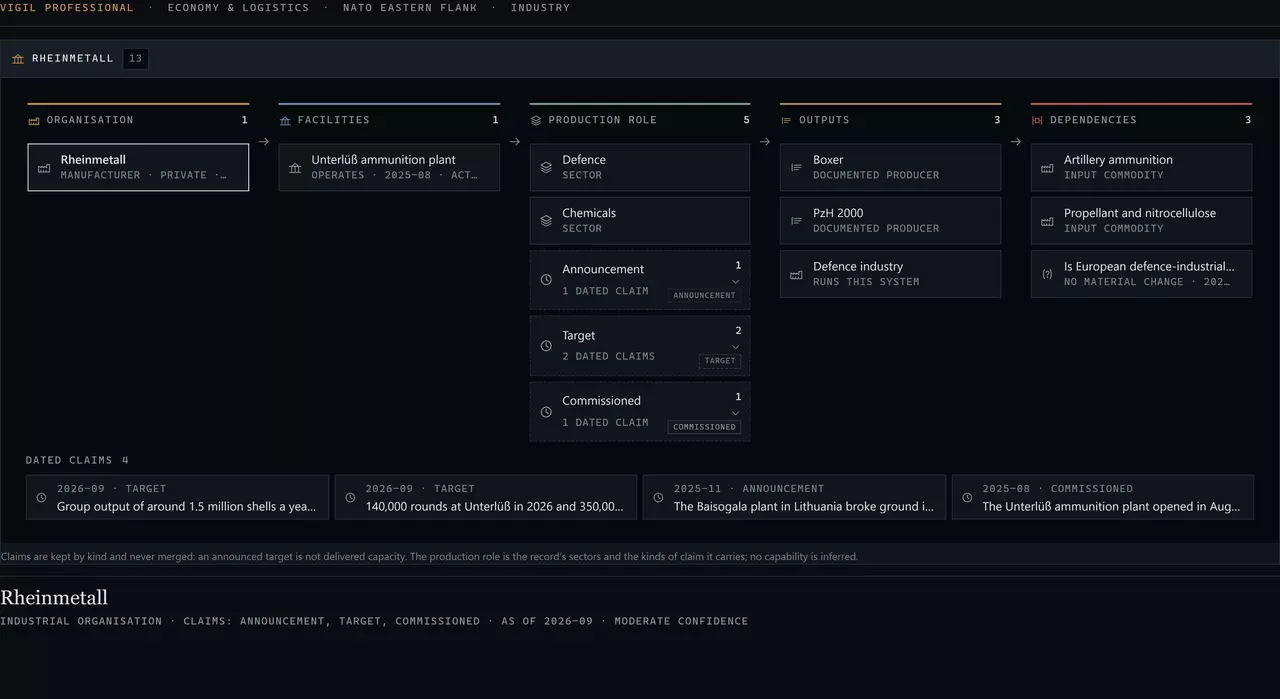The height and width of the screenshot is (699, 1280).
Task: Click the Facilities column building icon
Action: point(285,120)
